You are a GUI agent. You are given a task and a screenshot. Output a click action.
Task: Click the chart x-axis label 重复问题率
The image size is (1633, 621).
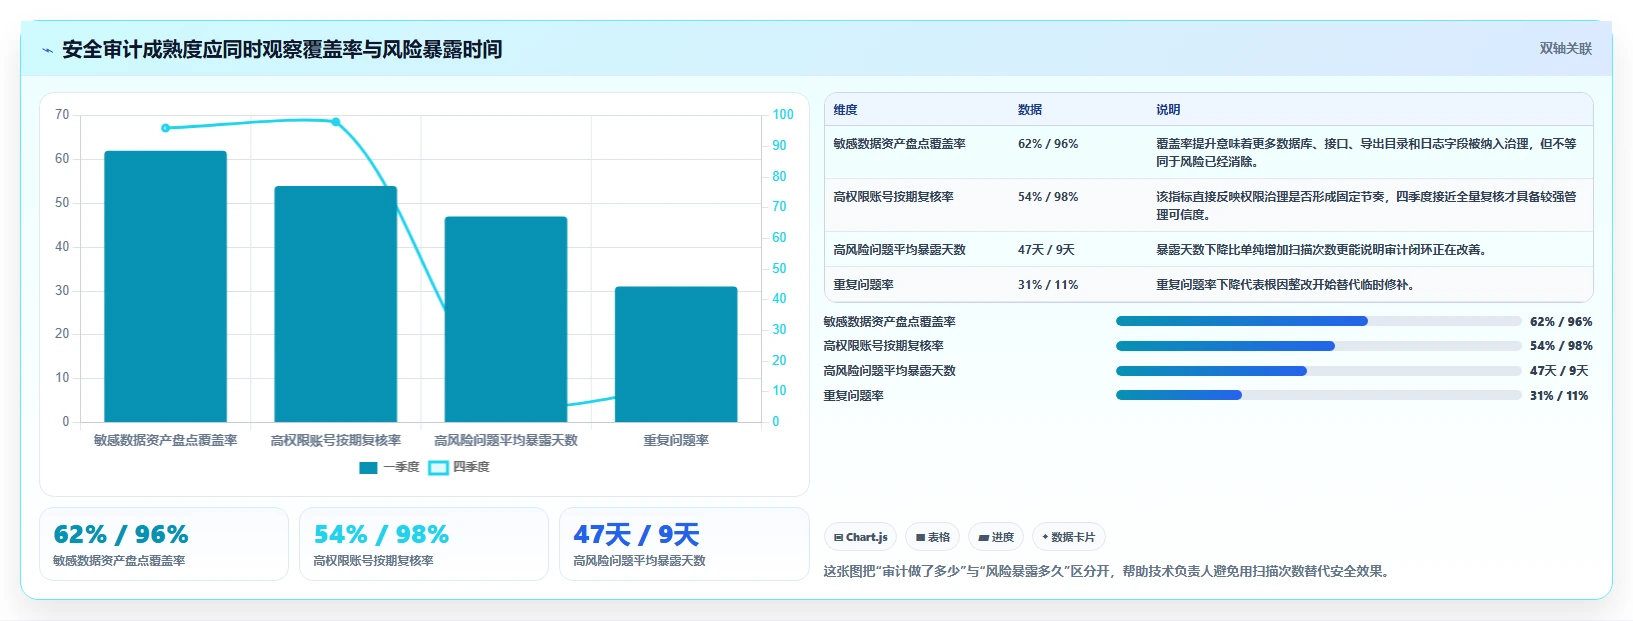tap(676, 440)
